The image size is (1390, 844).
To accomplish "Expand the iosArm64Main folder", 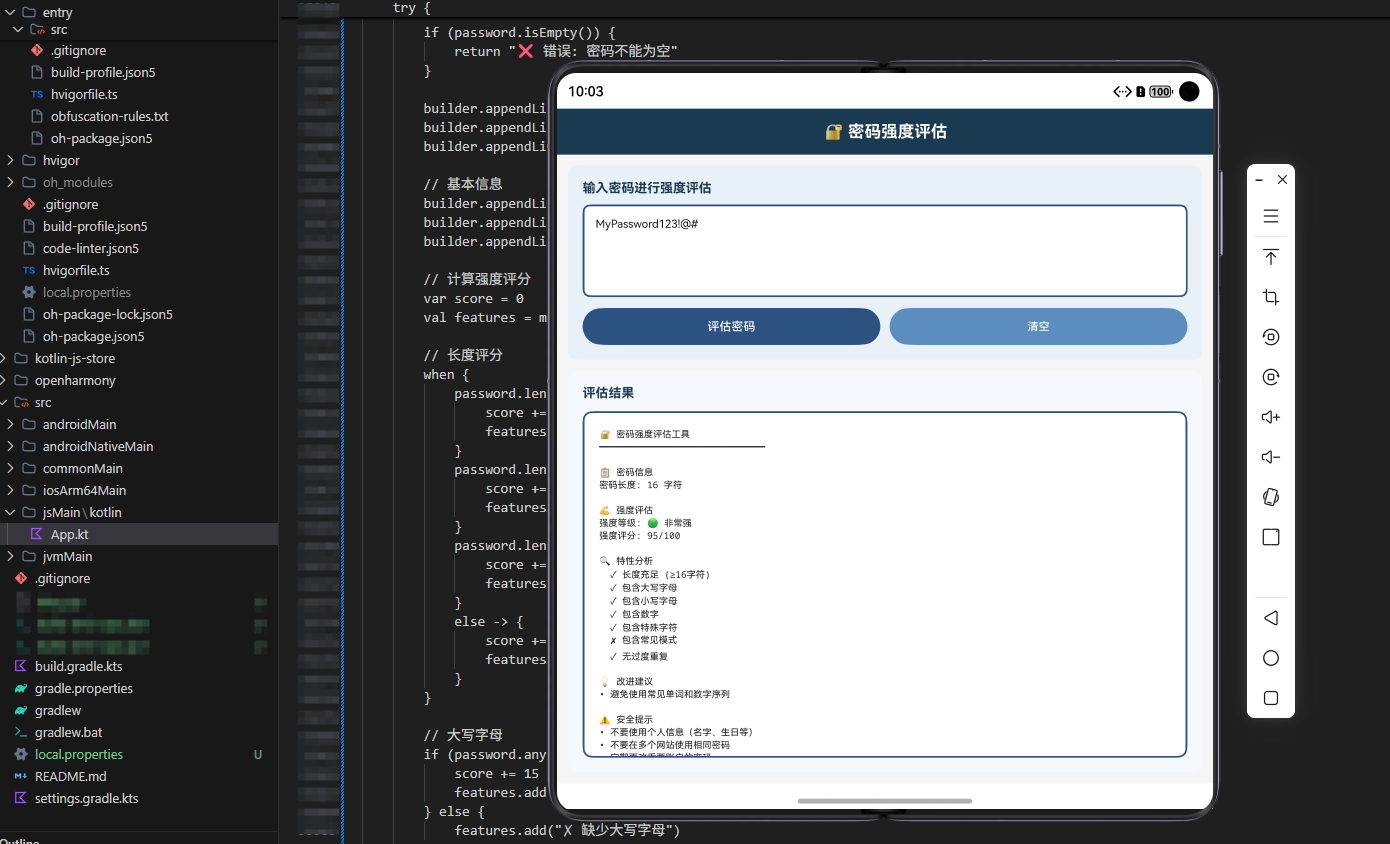I will tap(11, 490).
